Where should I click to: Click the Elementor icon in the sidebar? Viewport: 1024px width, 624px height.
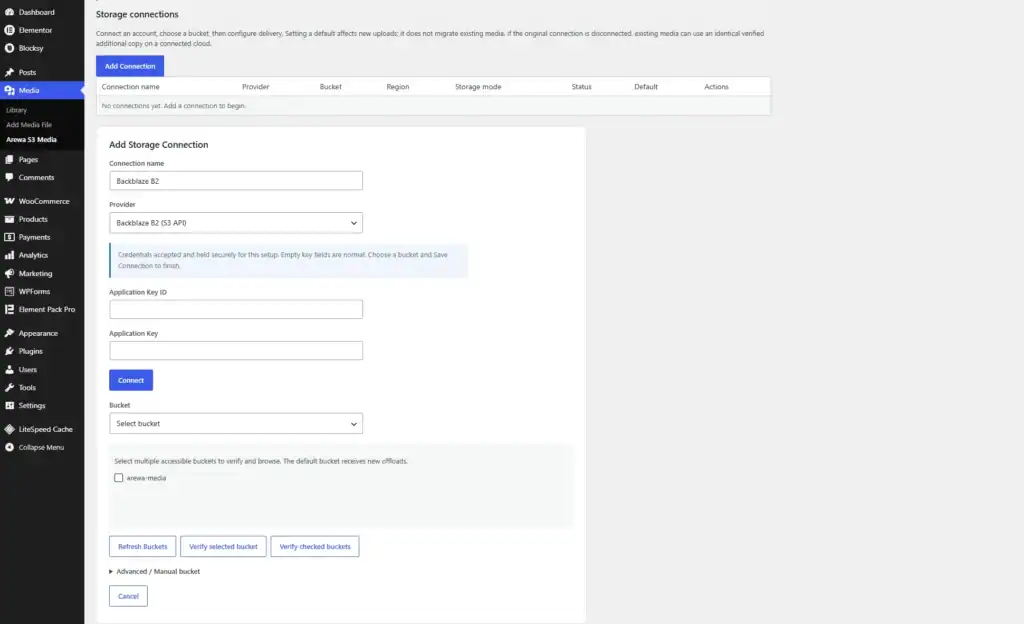[x=9, y=30]
